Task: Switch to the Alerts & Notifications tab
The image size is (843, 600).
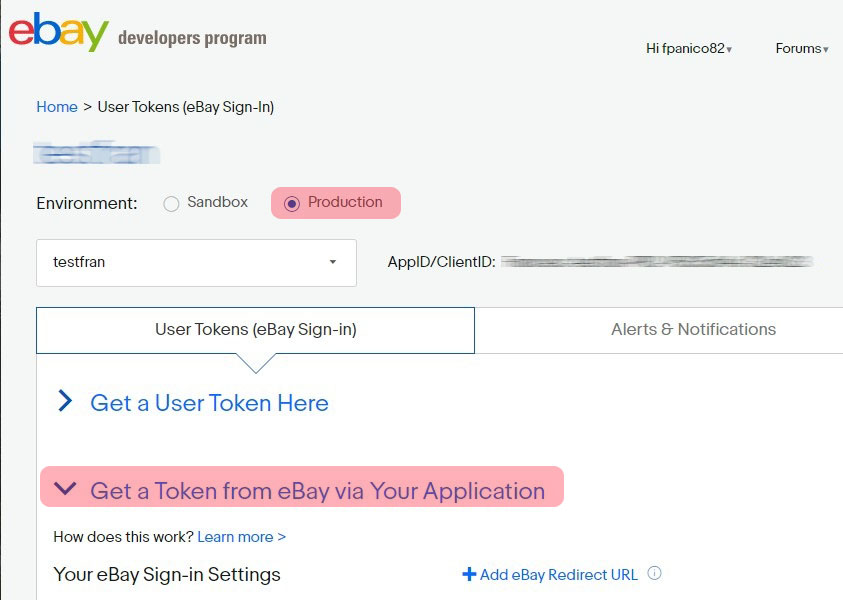Action: coord(693,329)
